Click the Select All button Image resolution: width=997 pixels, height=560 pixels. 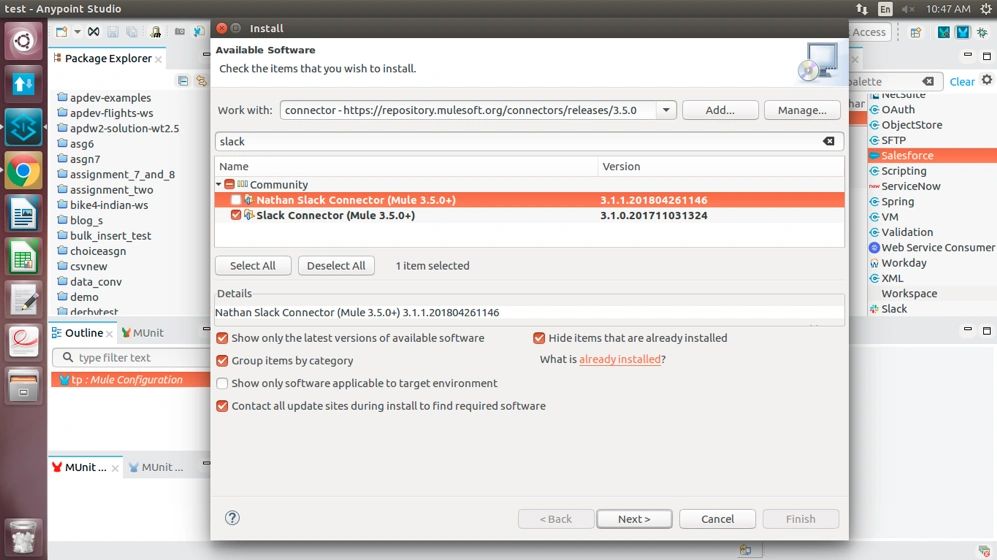coord(252,266)
